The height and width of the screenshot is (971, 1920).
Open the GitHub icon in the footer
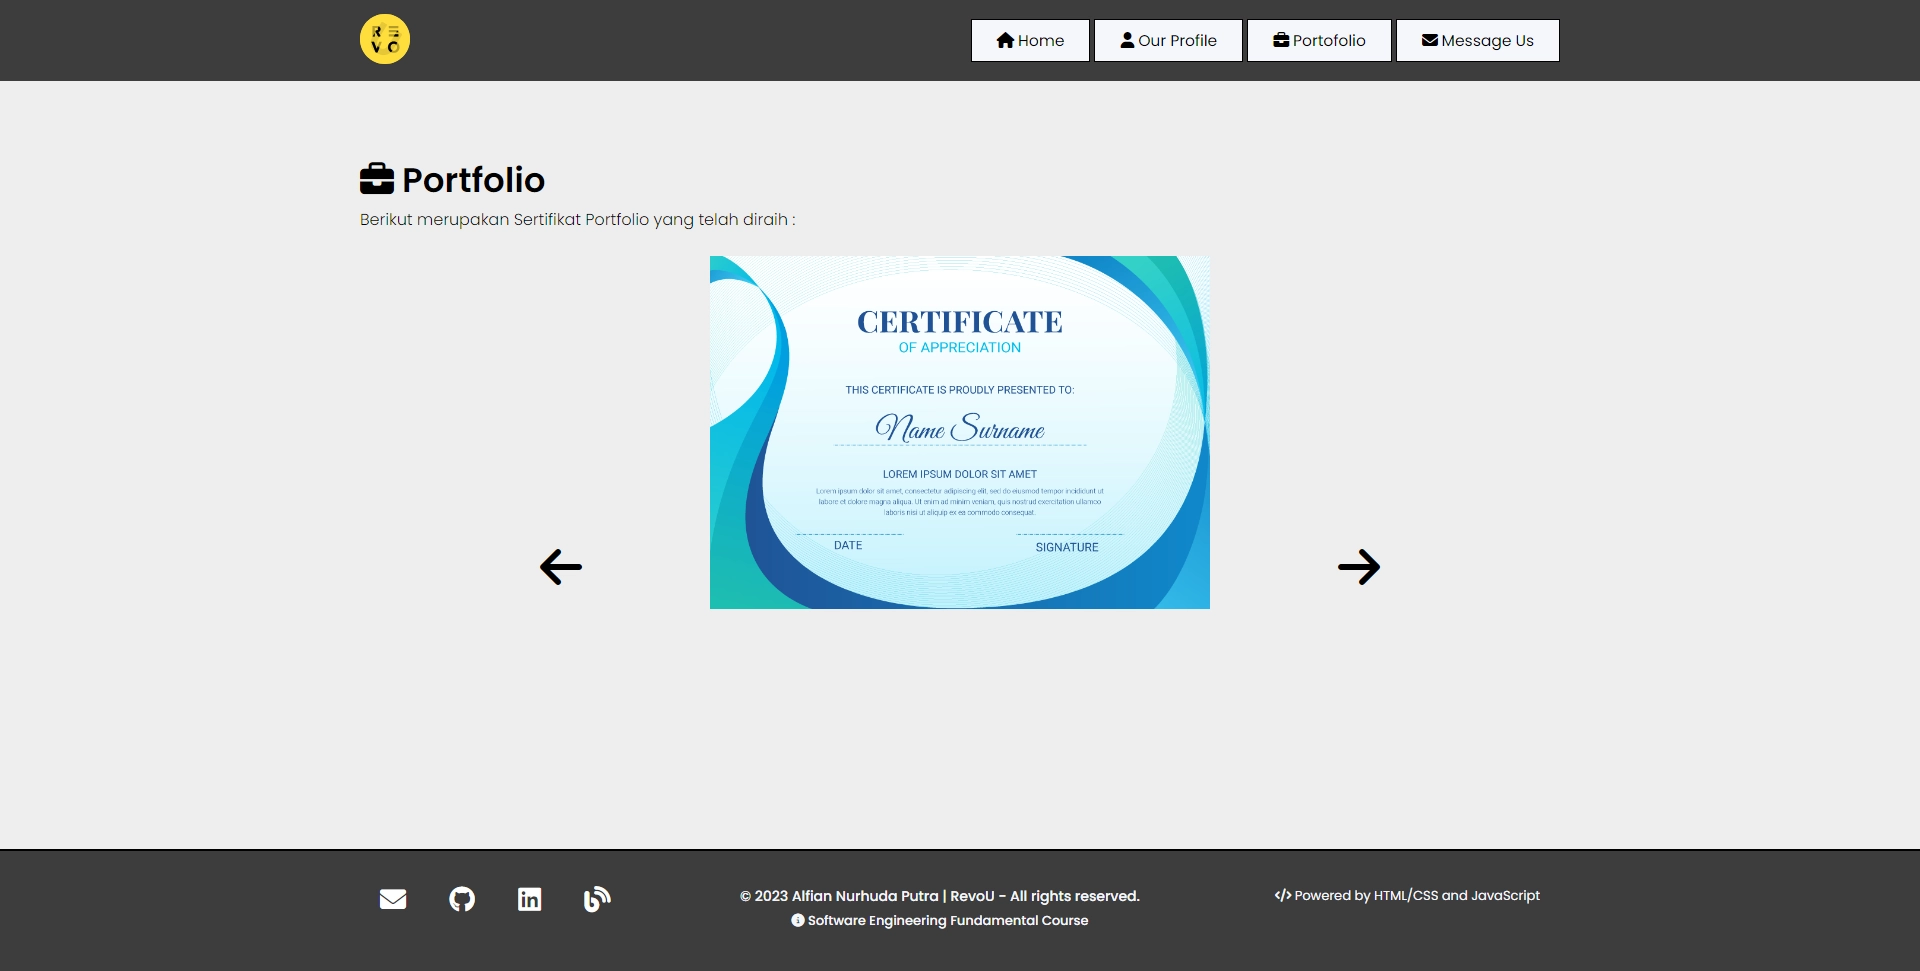point(461,898)
